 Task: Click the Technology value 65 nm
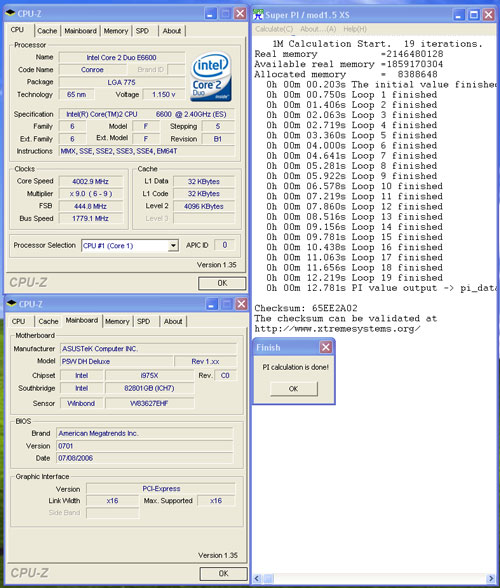[x=77, y=94]
